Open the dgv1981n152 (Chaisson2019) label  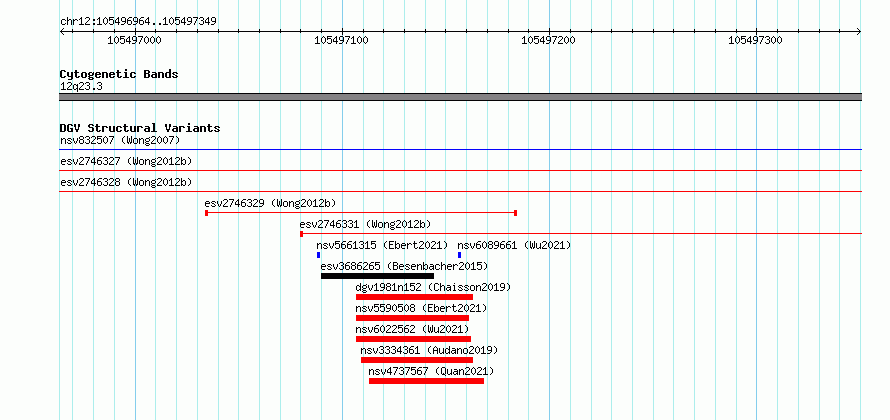433,287
